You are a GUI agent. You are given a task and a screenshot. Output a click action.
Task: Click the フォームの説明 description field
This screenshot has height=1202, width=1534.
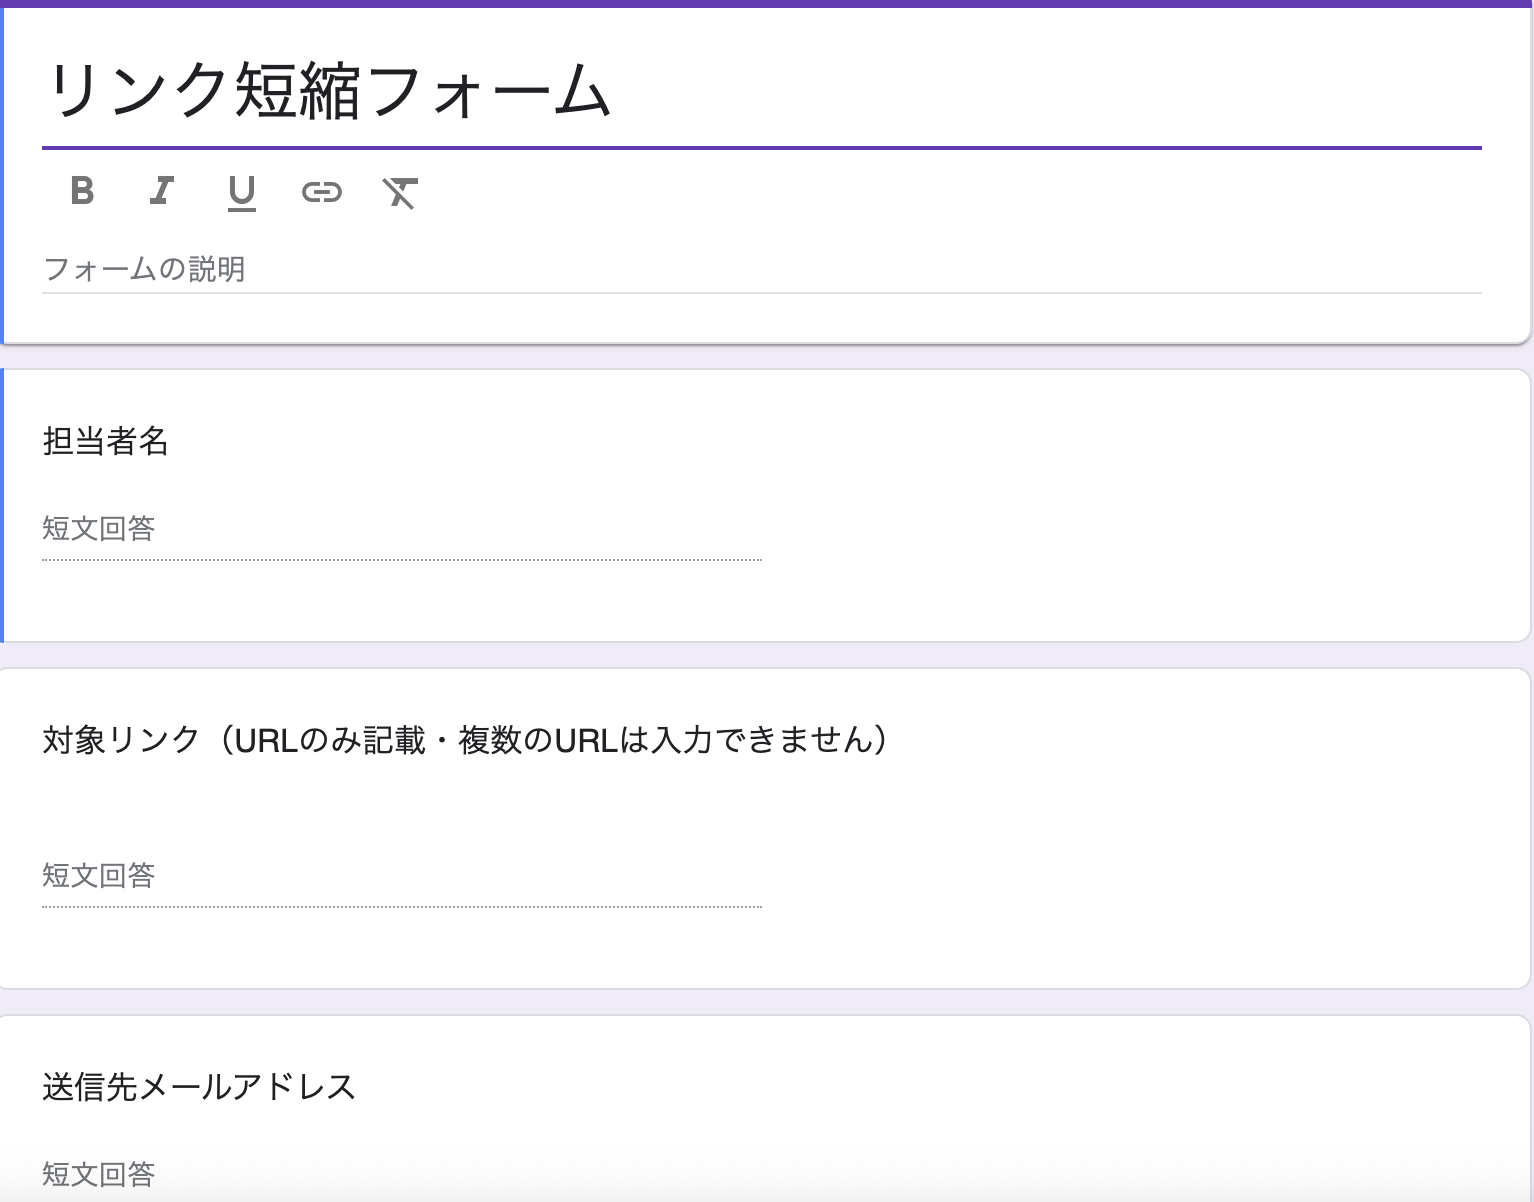(761, 269)
